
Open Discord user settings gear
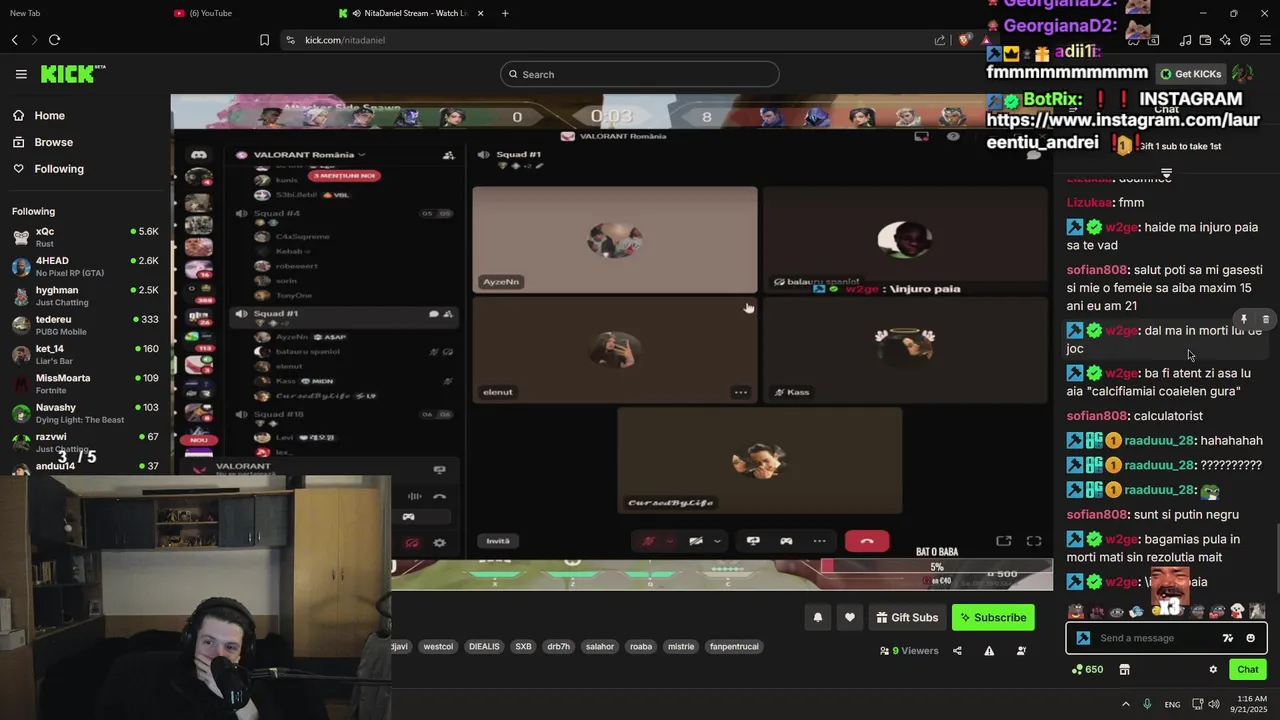coord(439,543)
